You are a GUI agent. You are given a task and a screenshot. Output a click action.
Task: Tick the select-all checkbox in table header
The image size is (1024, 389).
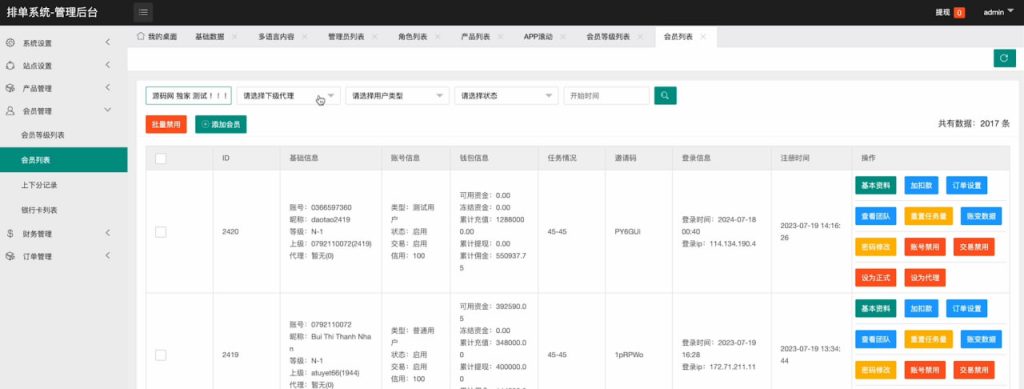tap(161, 158)
